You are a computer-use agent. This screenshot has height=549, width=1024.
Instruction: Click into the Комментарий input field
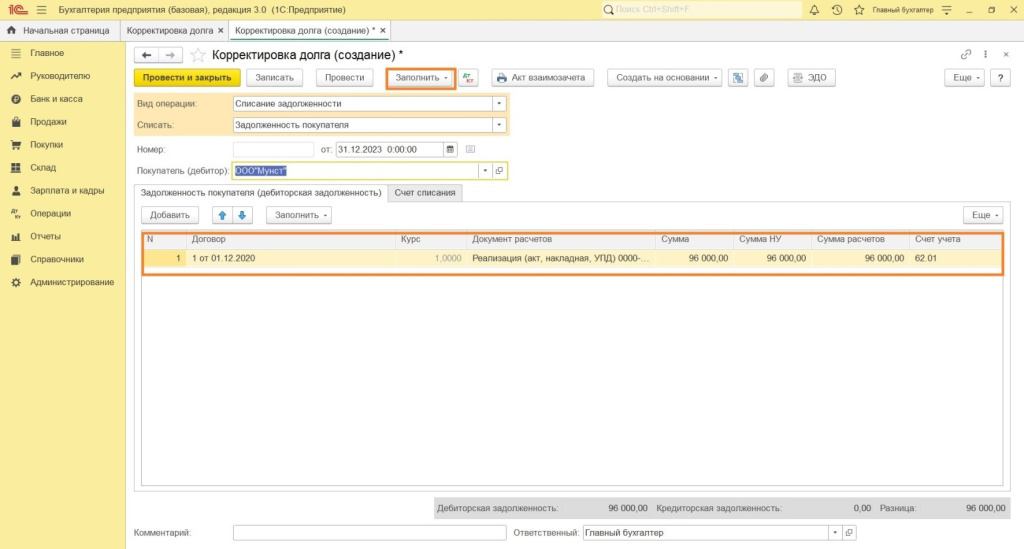(x=369, y=533)
